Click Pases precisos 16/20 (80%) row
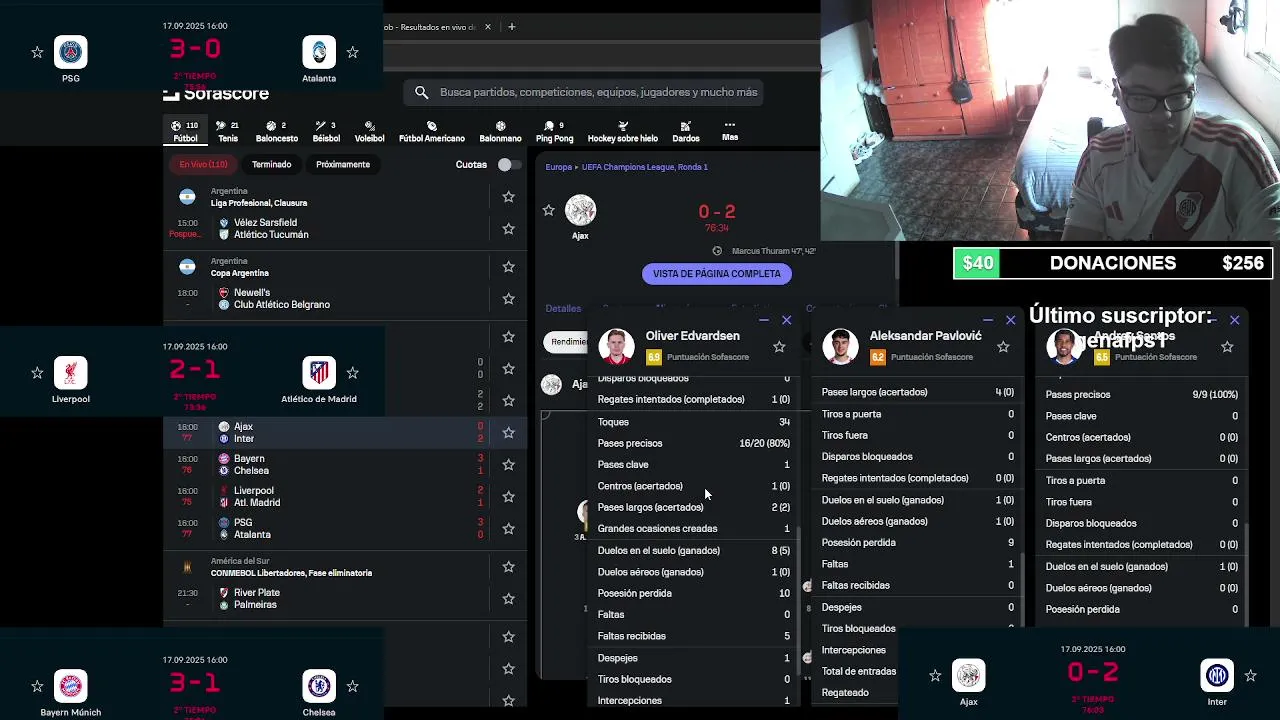1280x720 pixels. [694, 443]
